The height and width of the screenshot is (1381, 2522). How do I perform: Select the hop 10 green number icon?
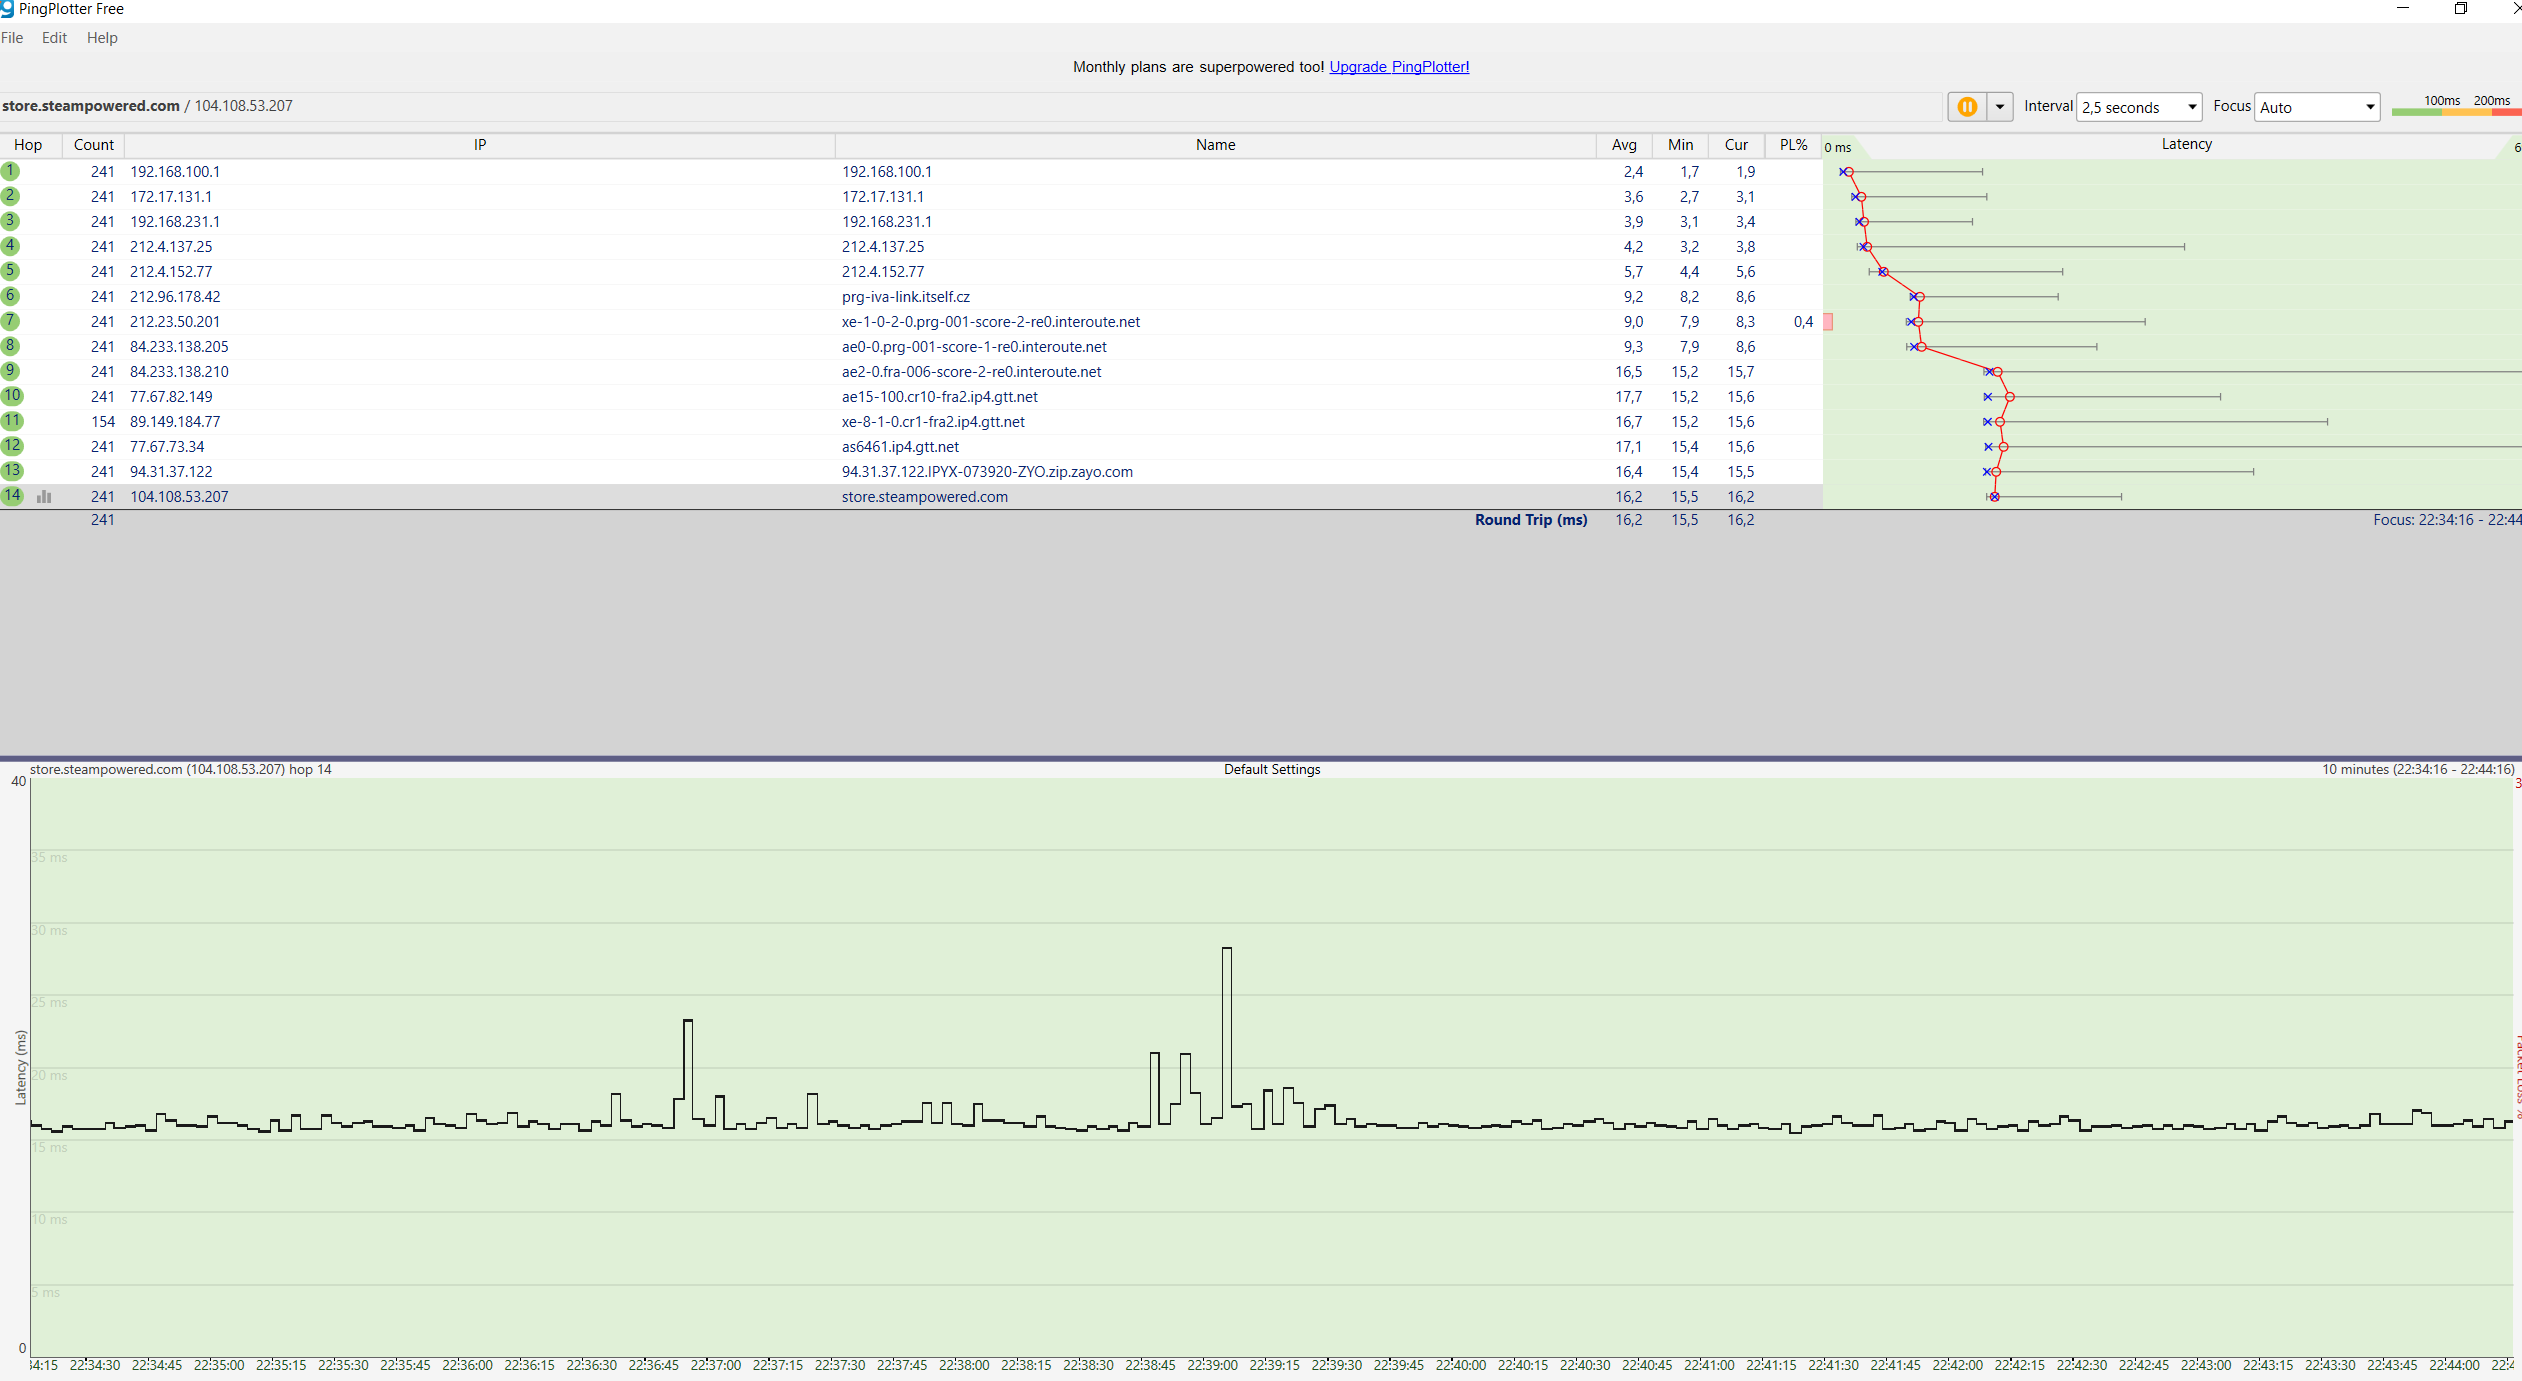(12, 396)
